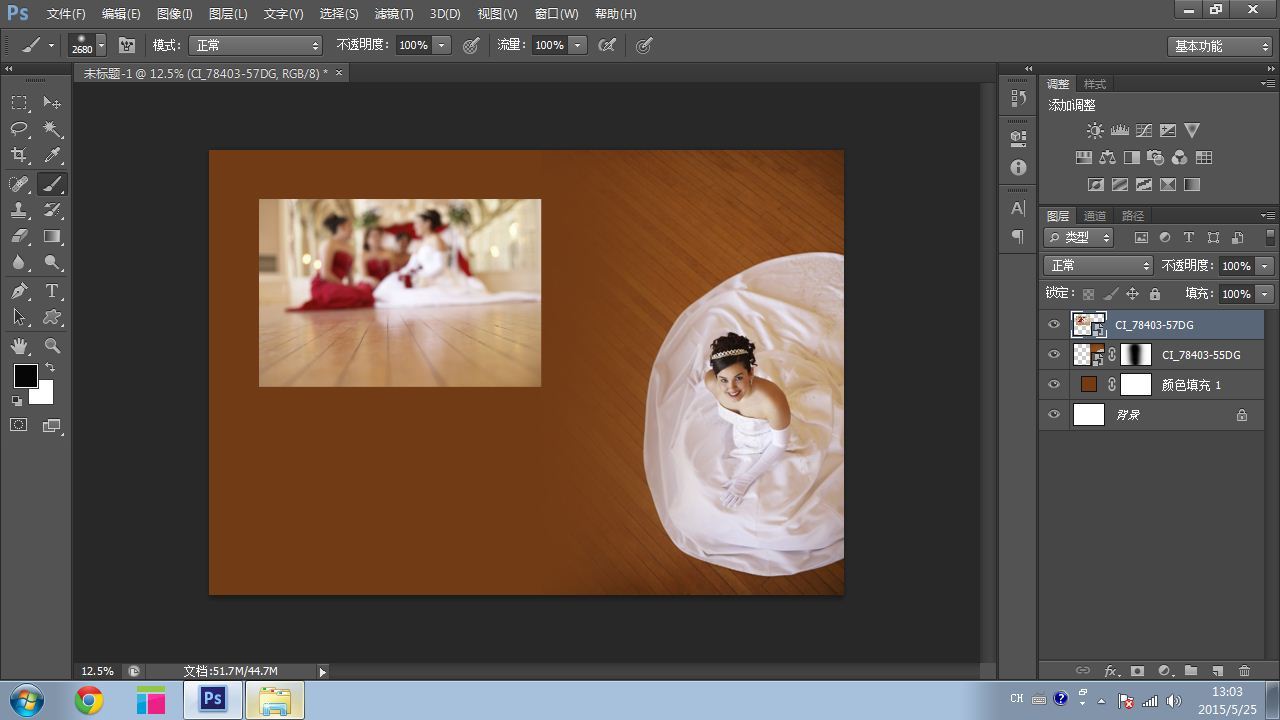This screenshot has height=720, width=1280.
Task: Open the layer 不透明度 dropdown arrow
Action: 1265,265
